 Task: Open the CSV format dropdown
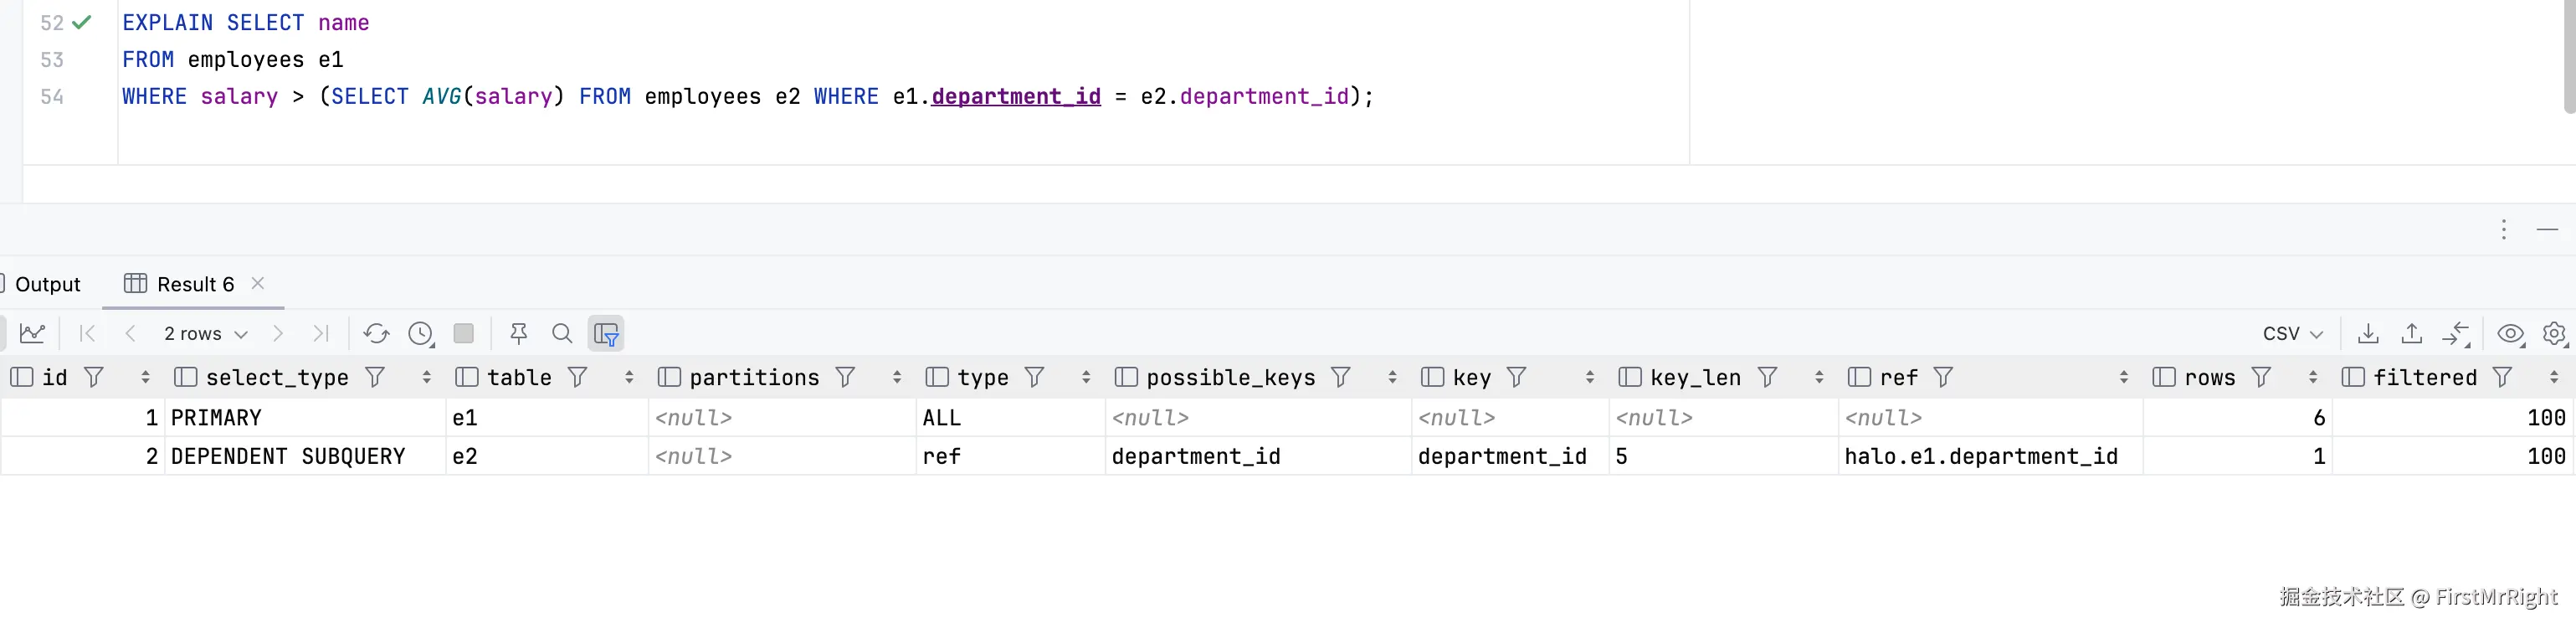(2292, 333)
